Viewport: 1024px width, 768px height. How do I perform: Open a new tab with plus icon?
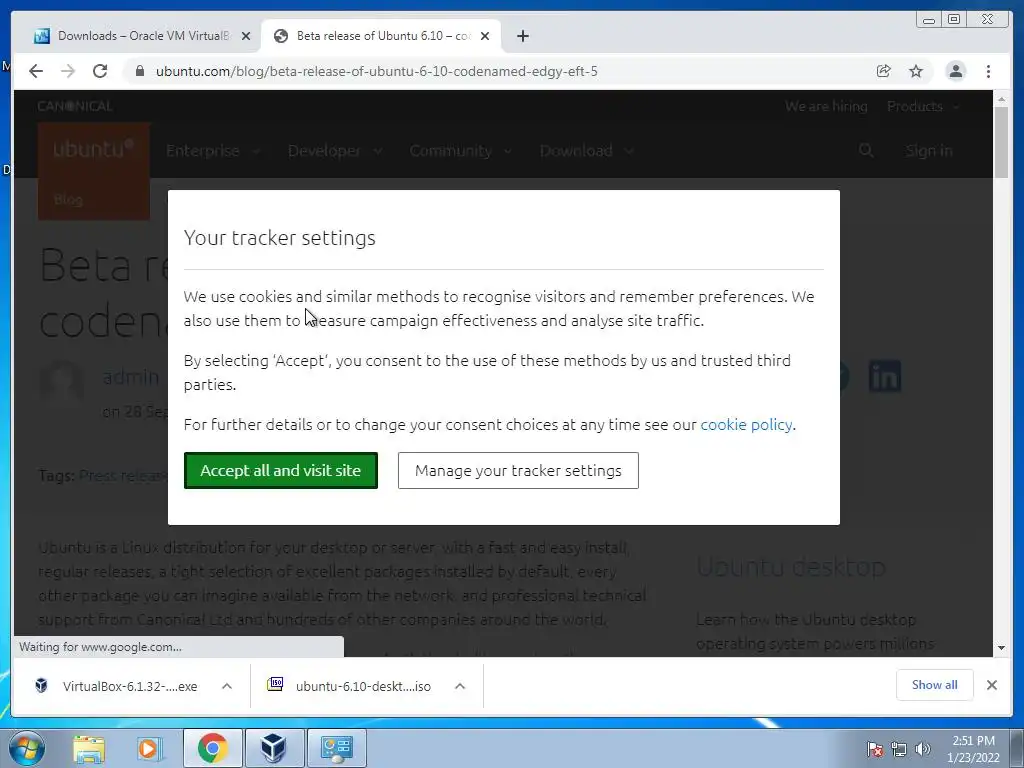pyautogui.click(x=522, y=36)
